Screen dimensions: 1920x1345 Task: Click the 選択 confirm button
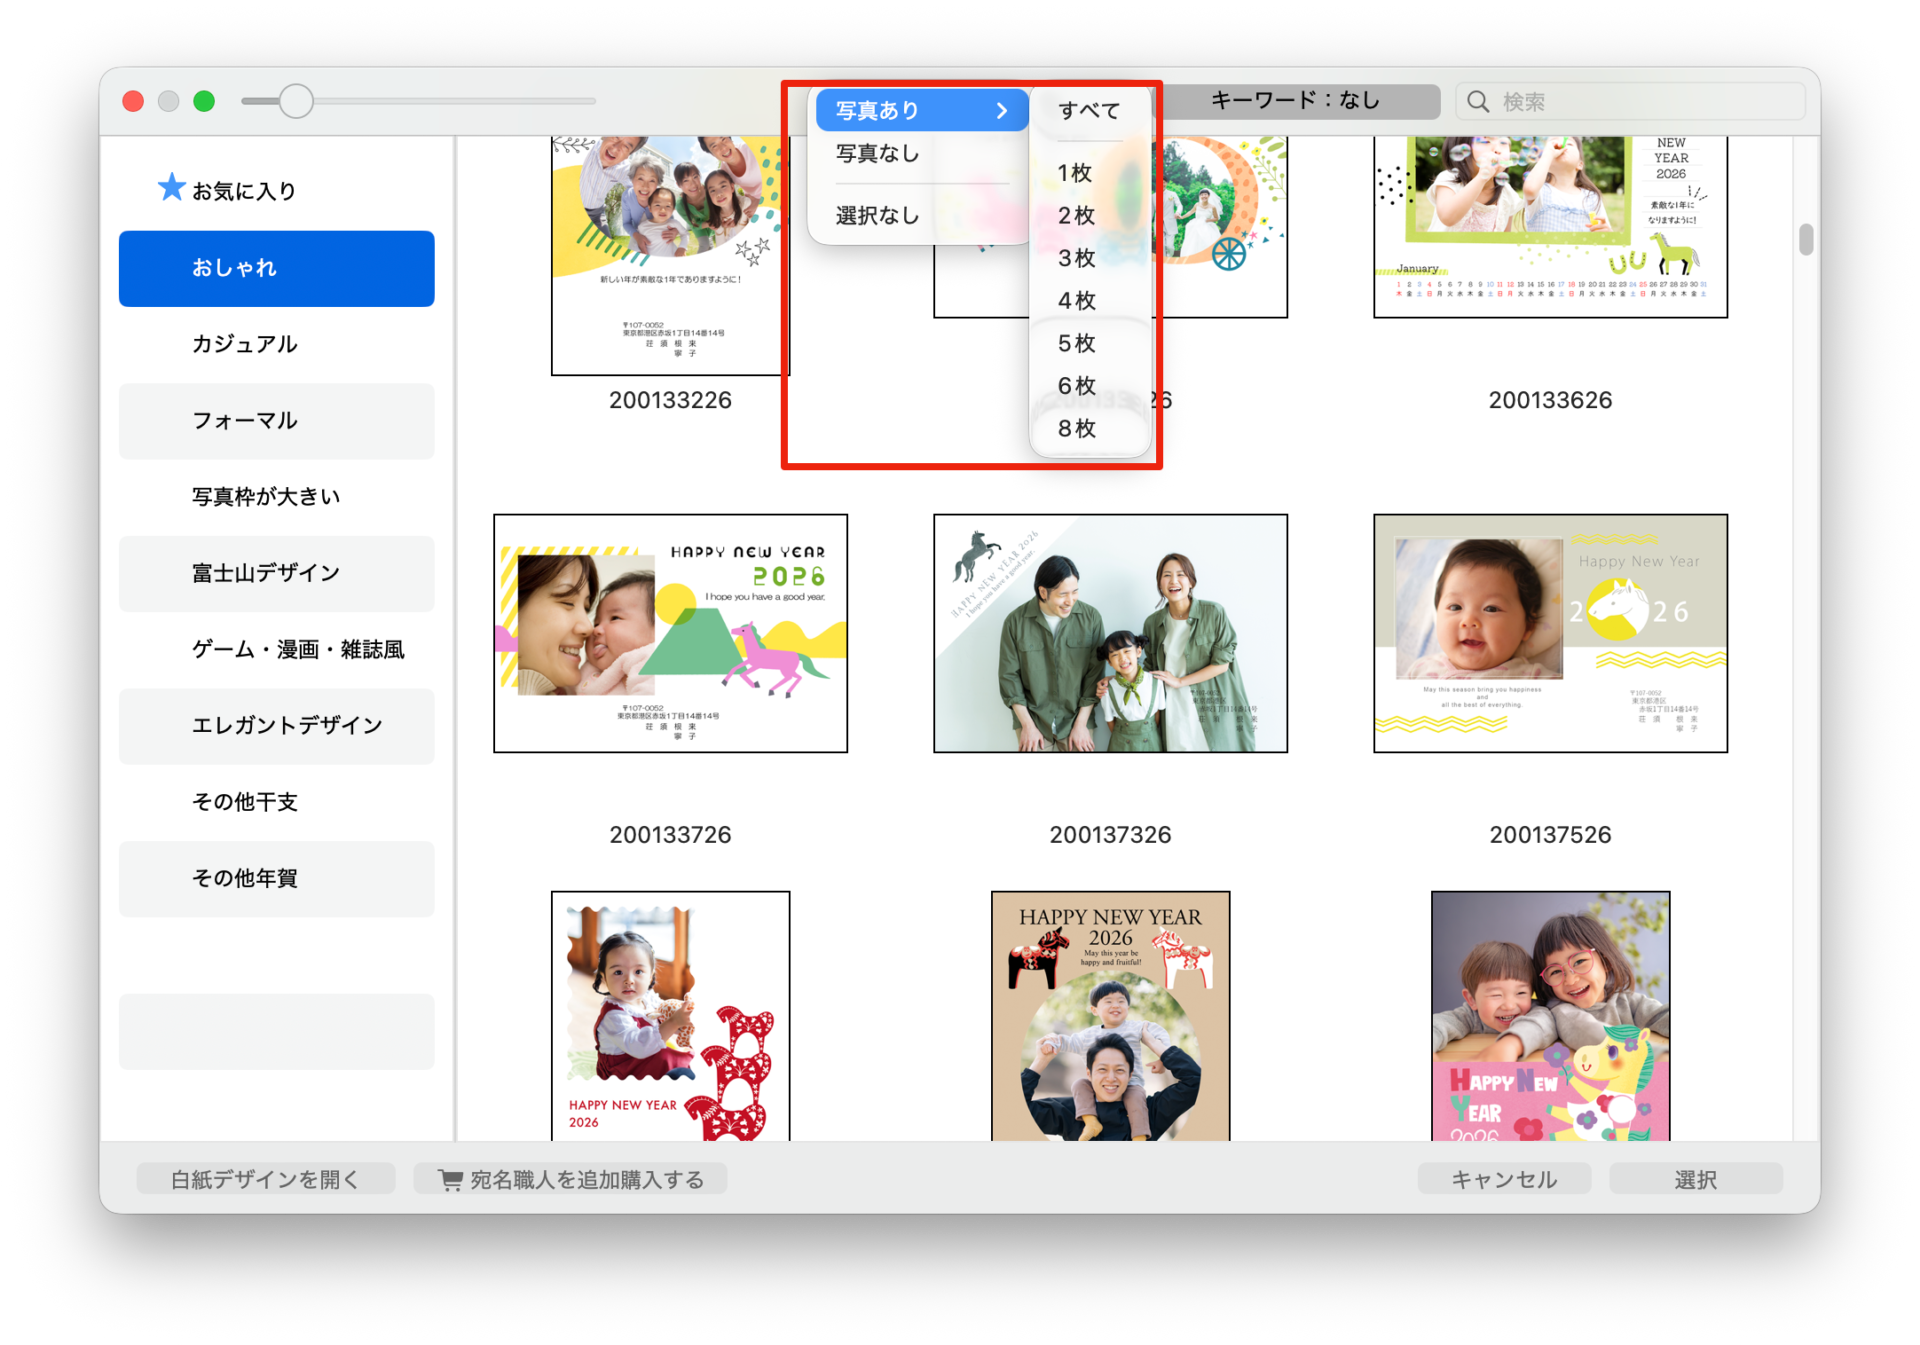[x=1695, y=1180]
